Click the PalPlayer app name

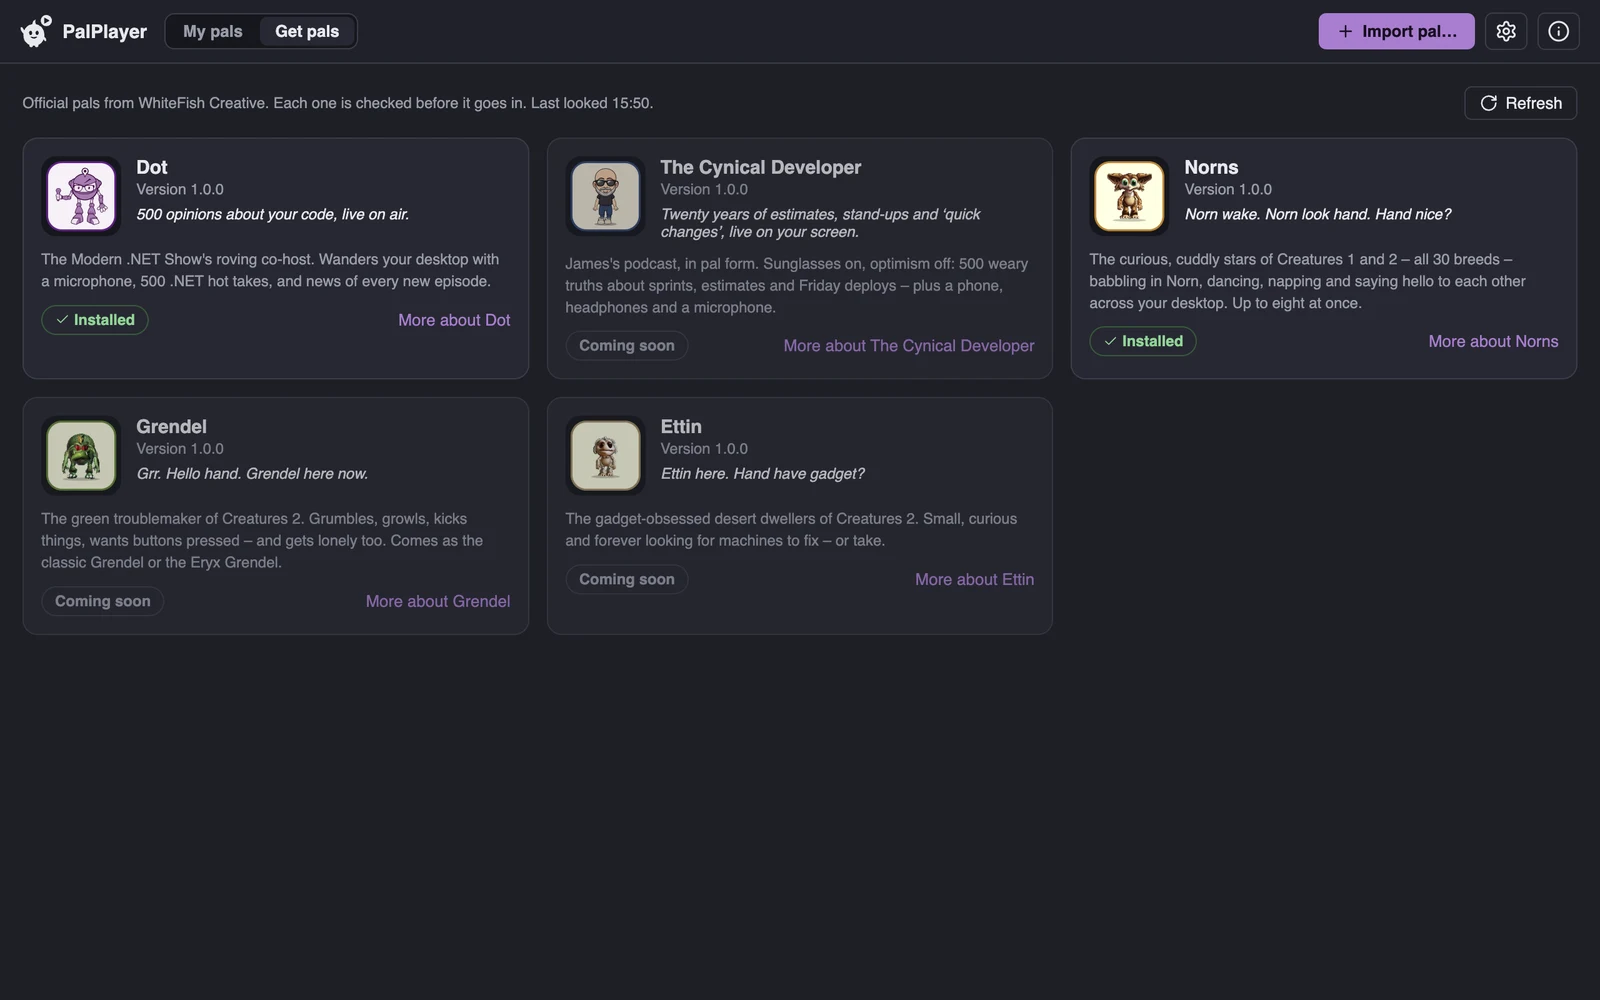tap(104, 31)
